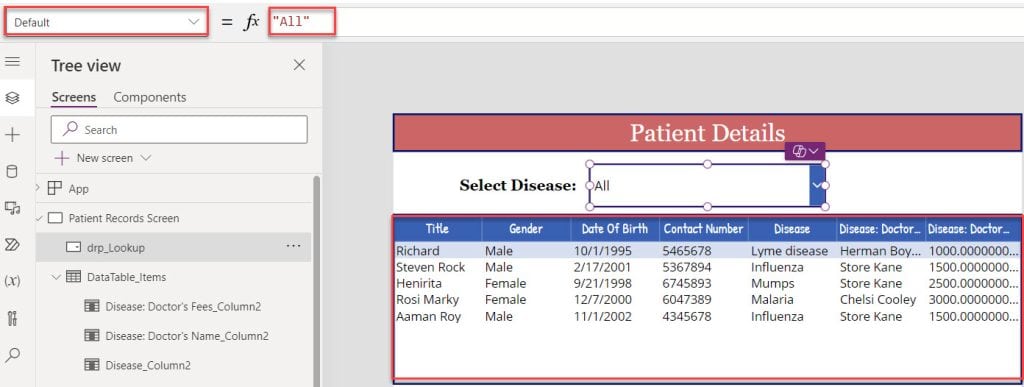1024x387 pixels.
Task: Select the Henirita row
Action: click(x=707, y=283)
